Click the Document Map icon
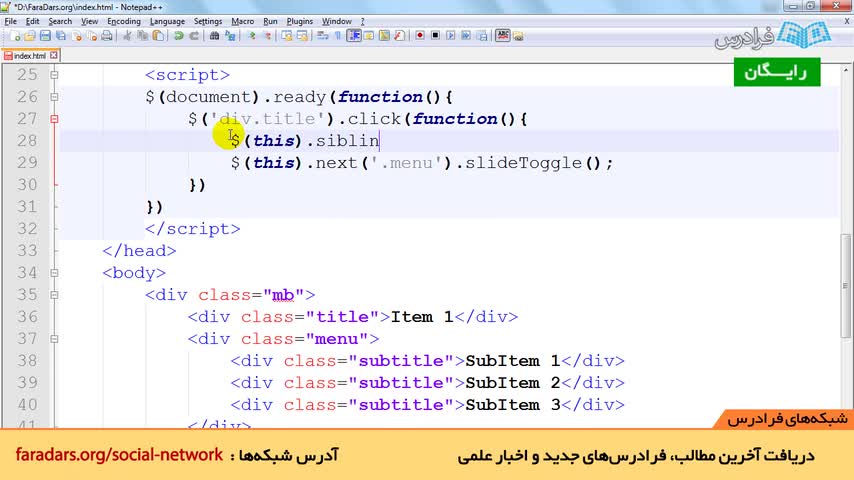The height and width of the screenshot is (480, 854). pyautogui.click(x=384, y=36)
